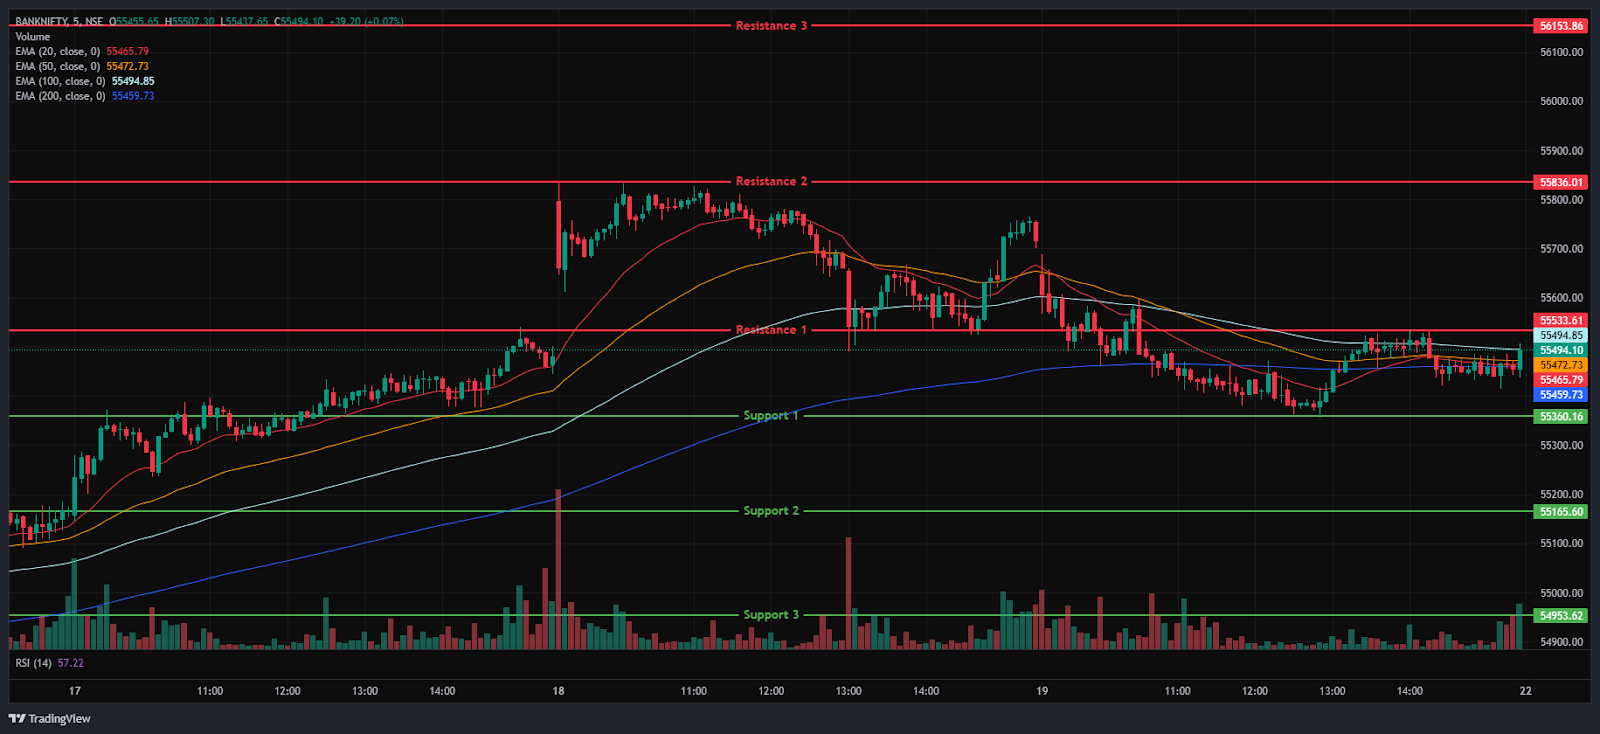
Task: Click the Resistance 2 line label
Action: click(771, 182)
